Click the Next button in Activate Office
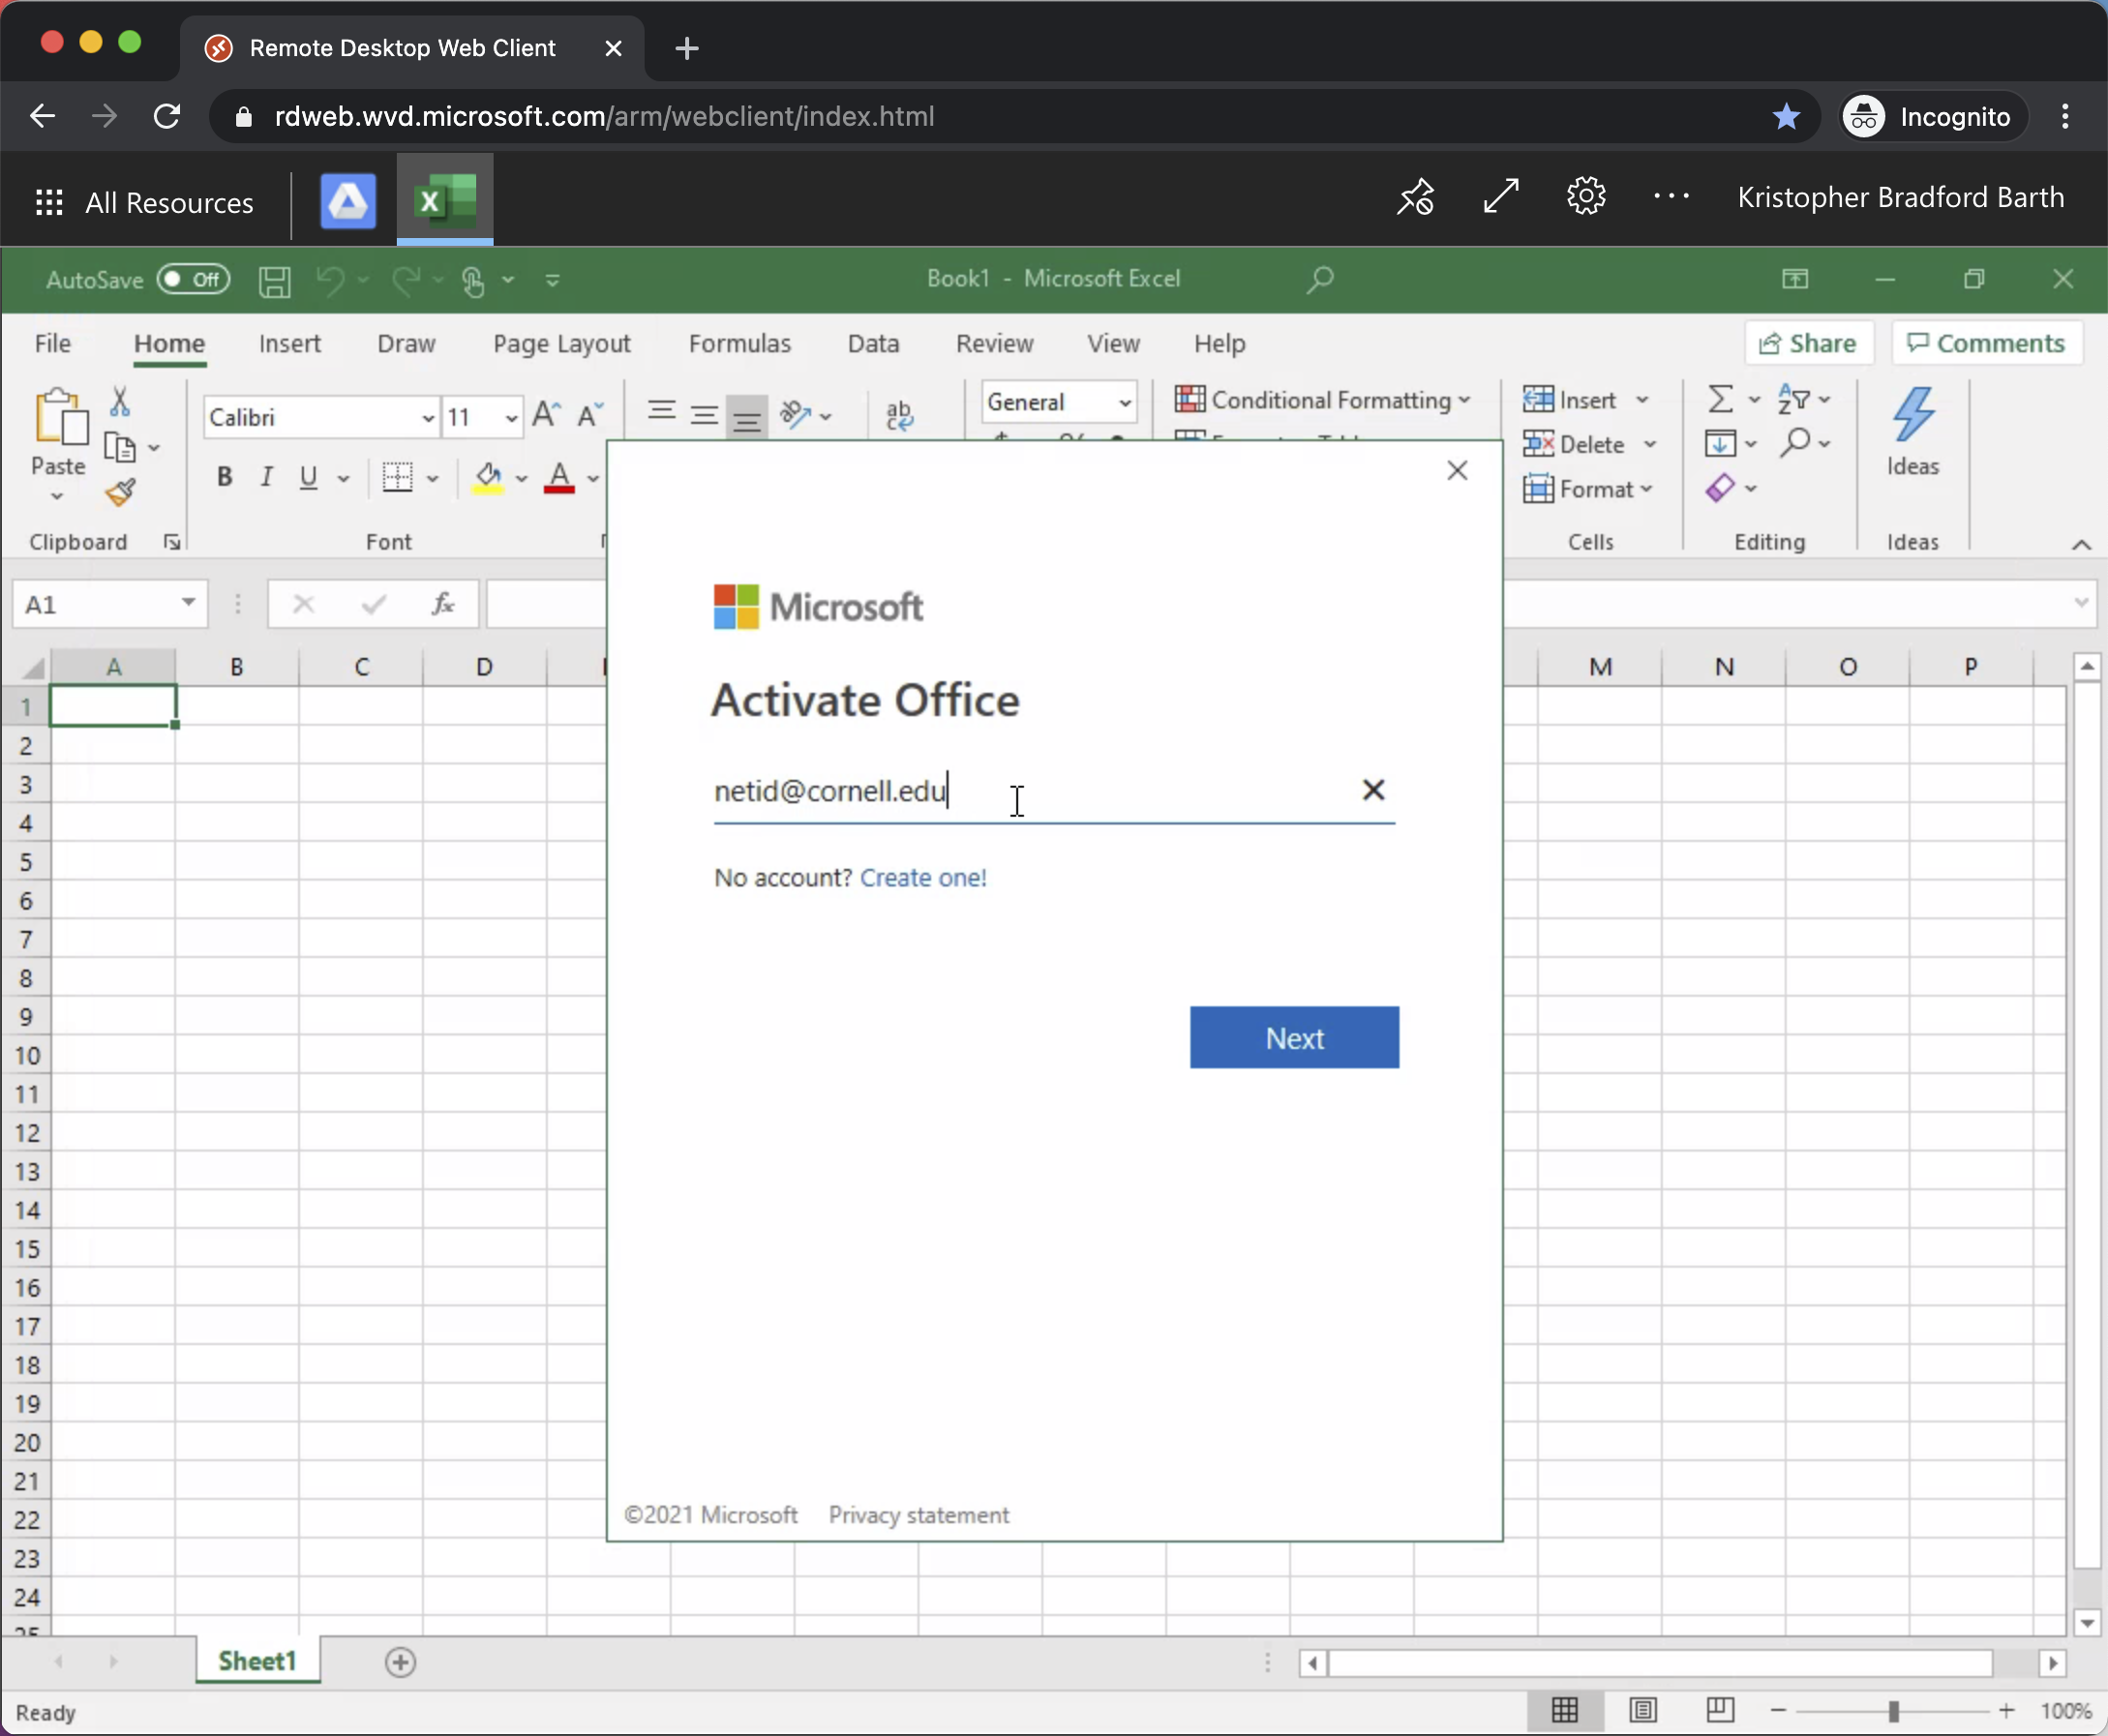The height and width of the screenshot is (1736, 2108). pos(1294,1037)
